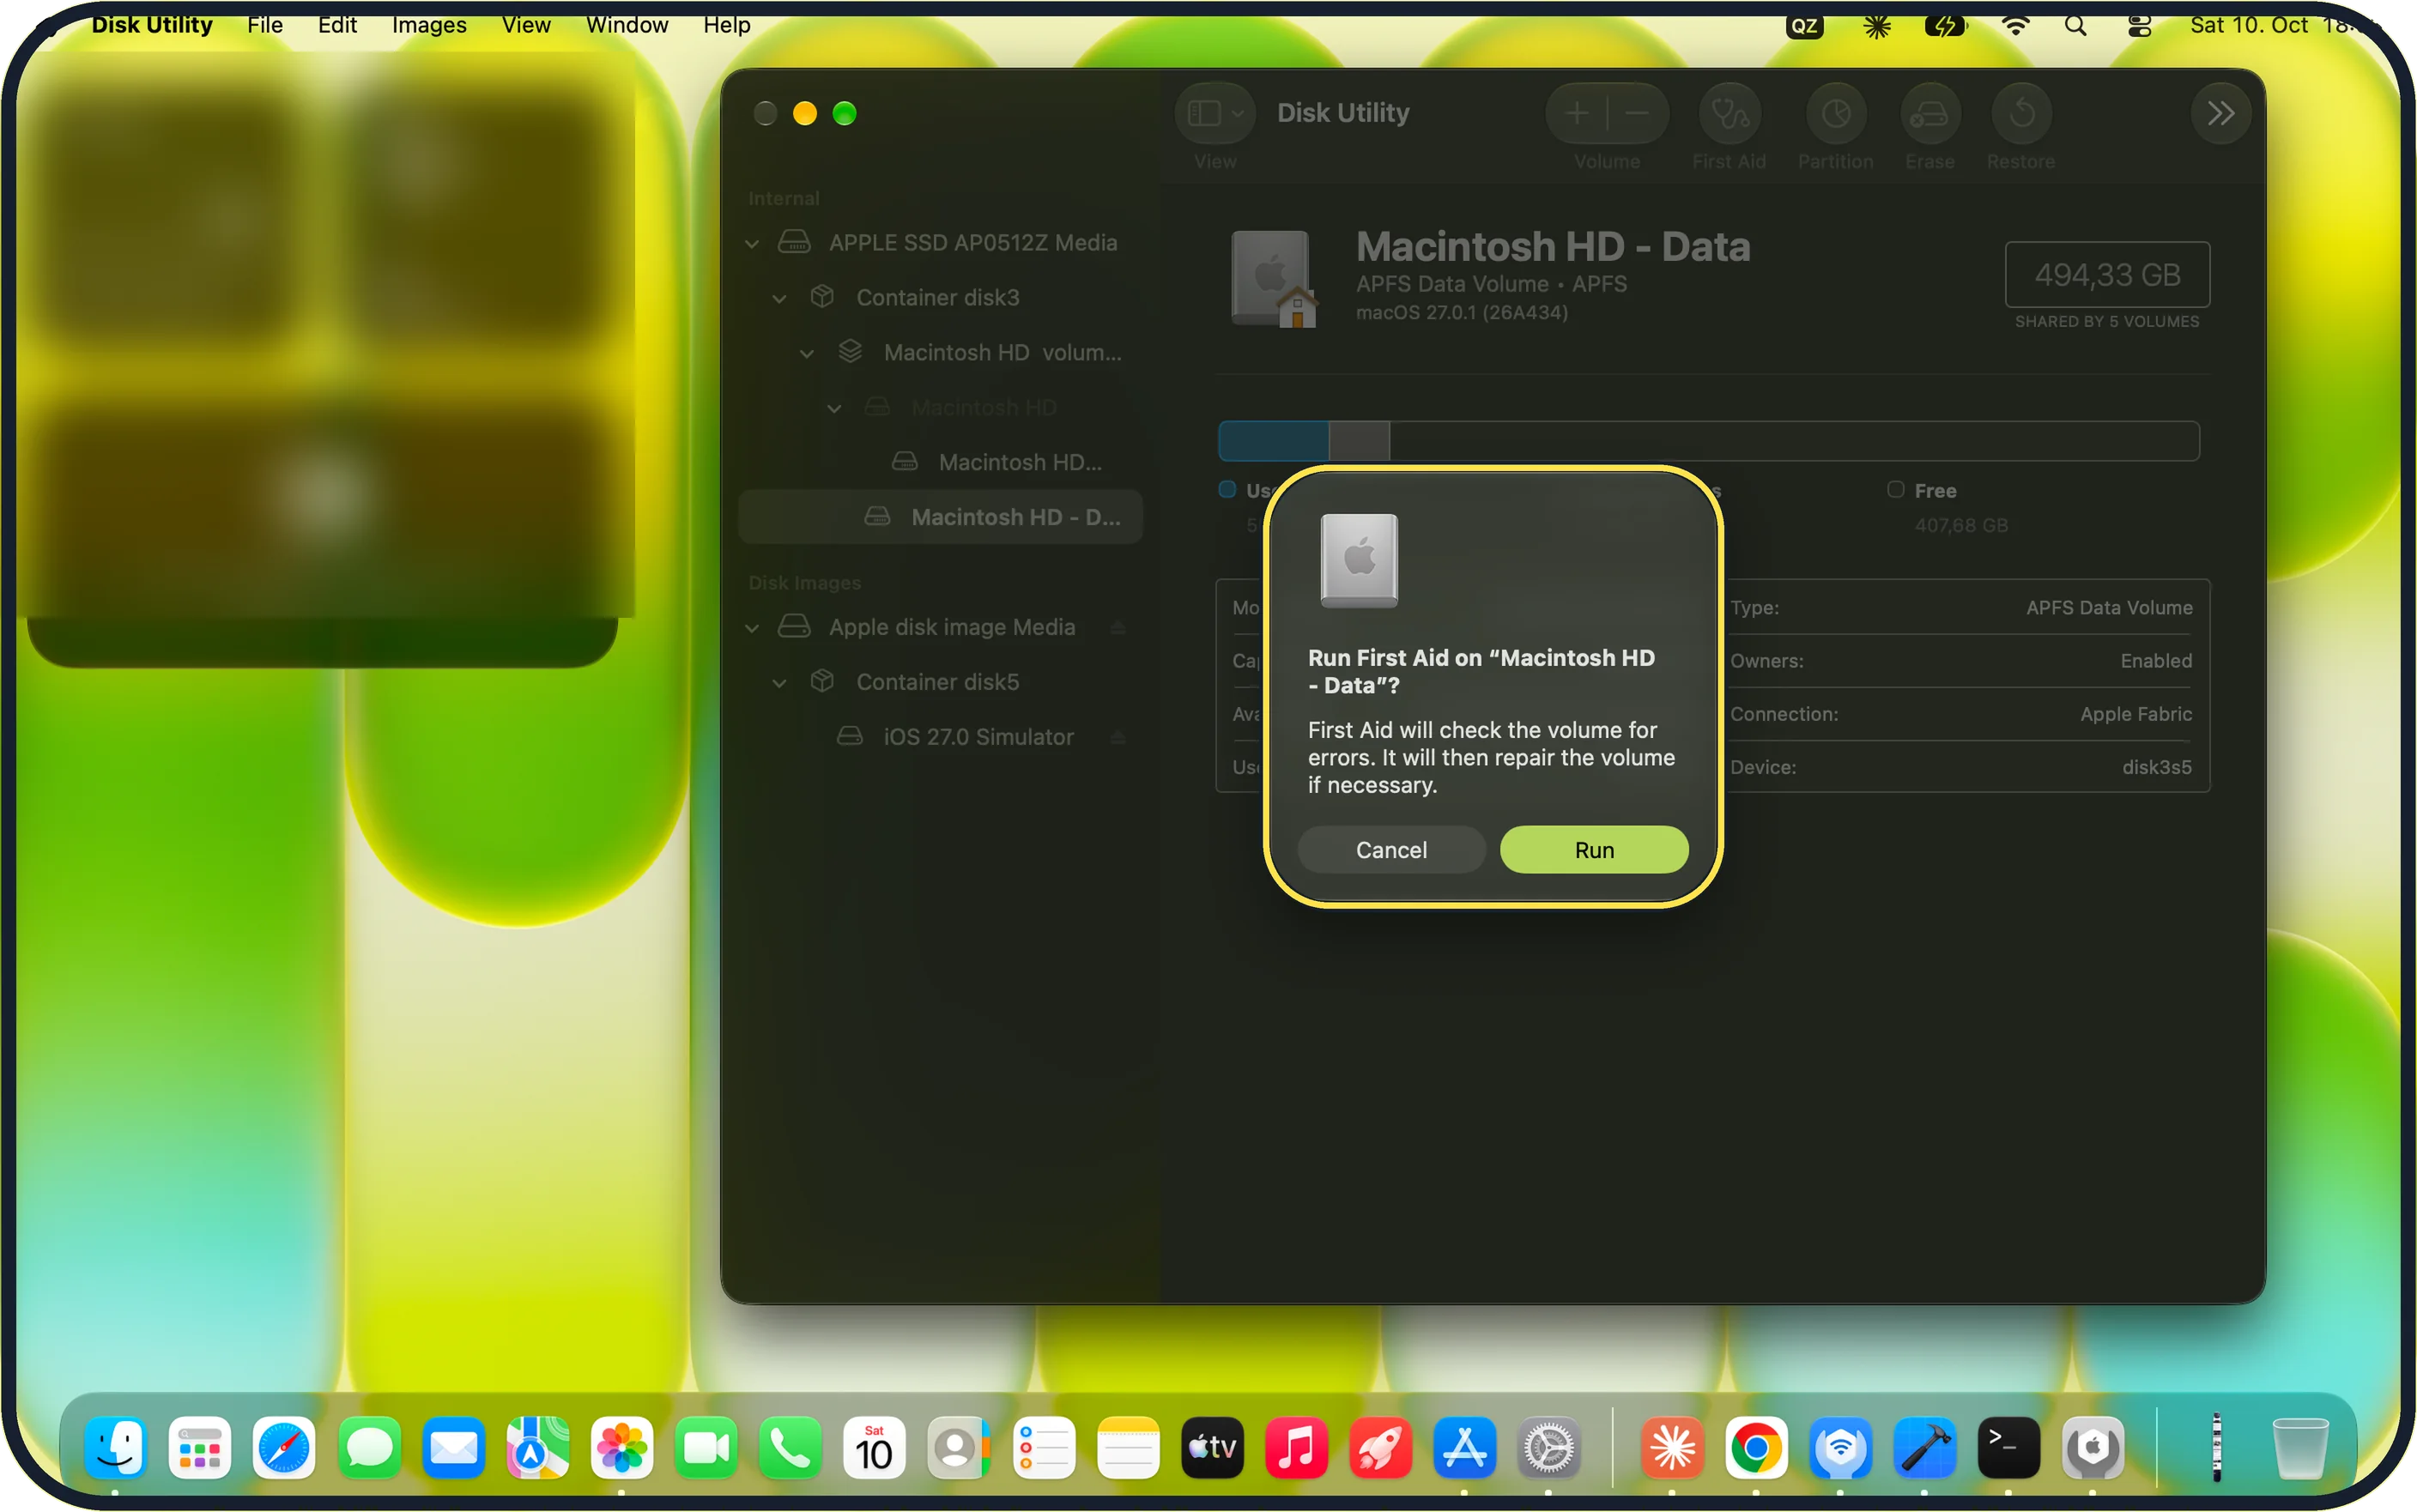The image size is (2417, 1512).
Task: Open Spotlight search in the menu bar
Action: [2075, 25]
